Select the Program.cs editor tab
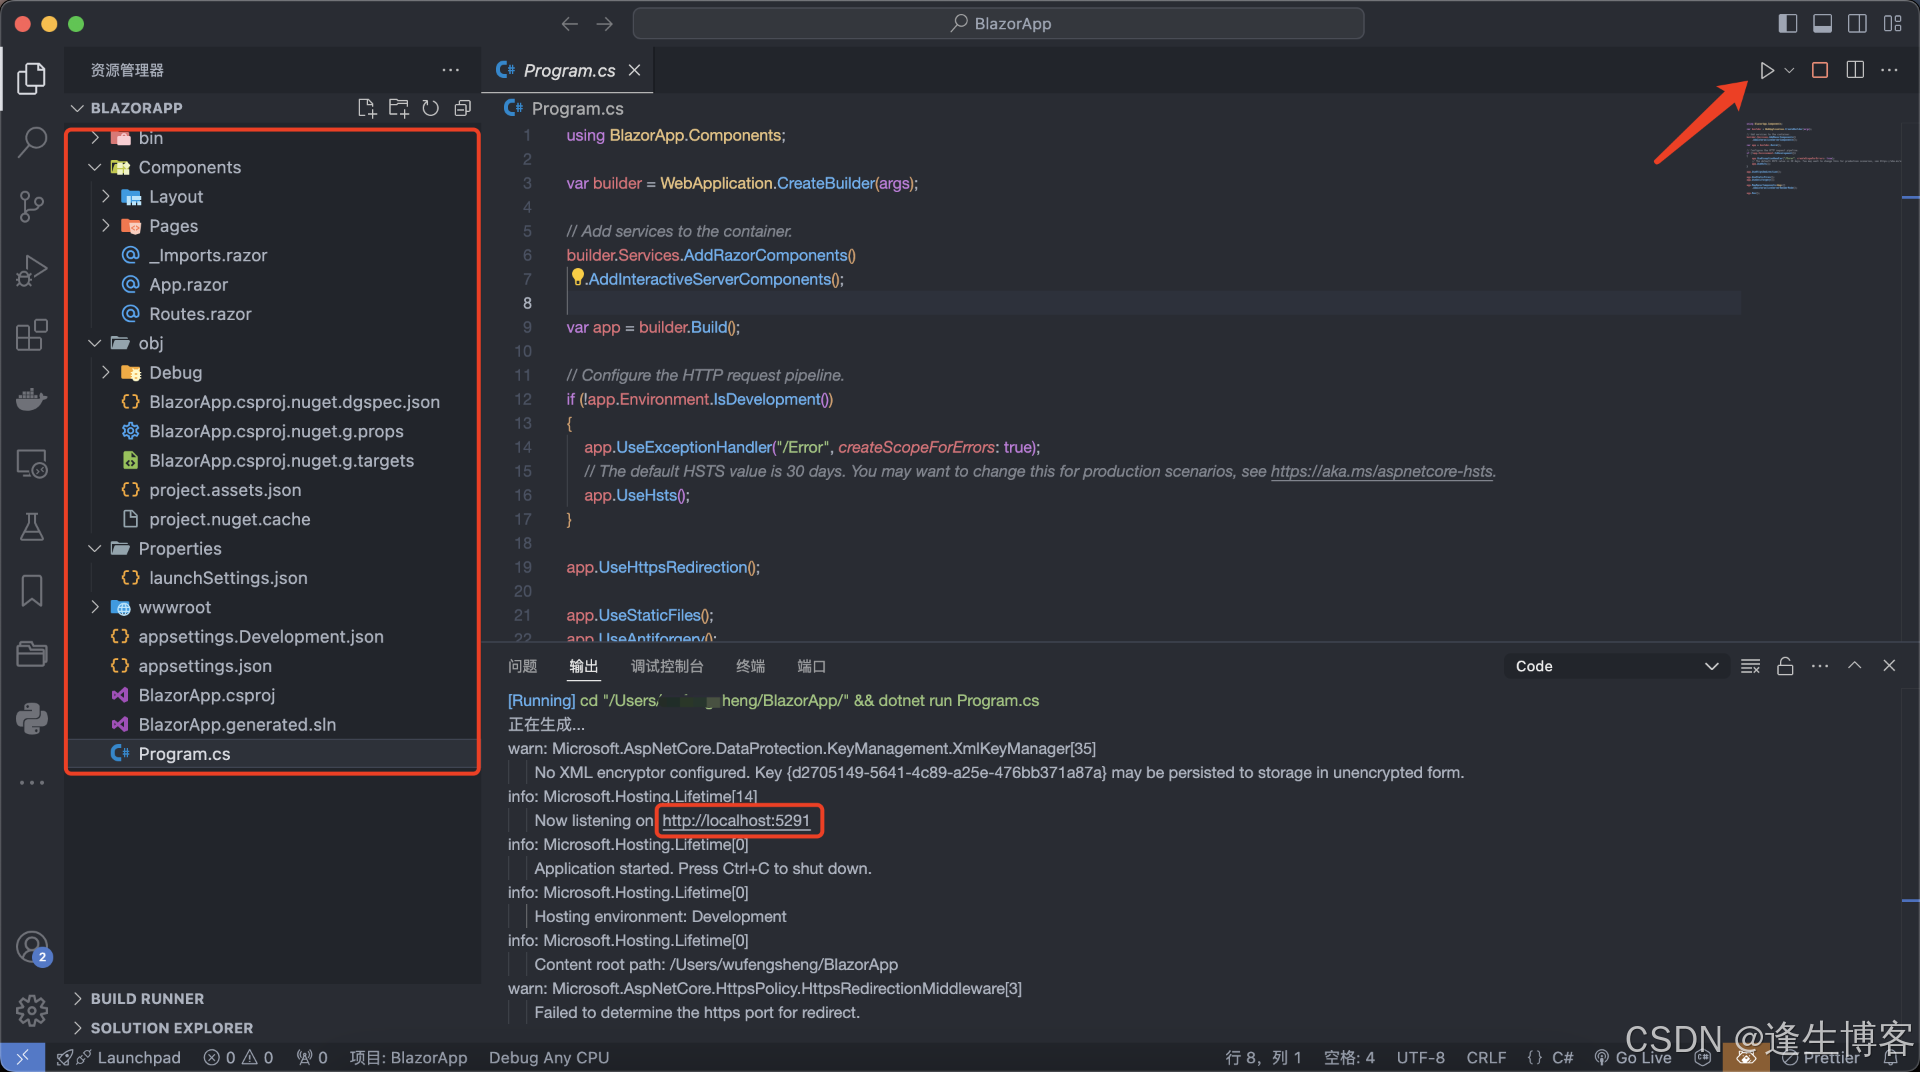Screen dimensions: 1920x1072 pyautogui.click(x=569, y=70)
